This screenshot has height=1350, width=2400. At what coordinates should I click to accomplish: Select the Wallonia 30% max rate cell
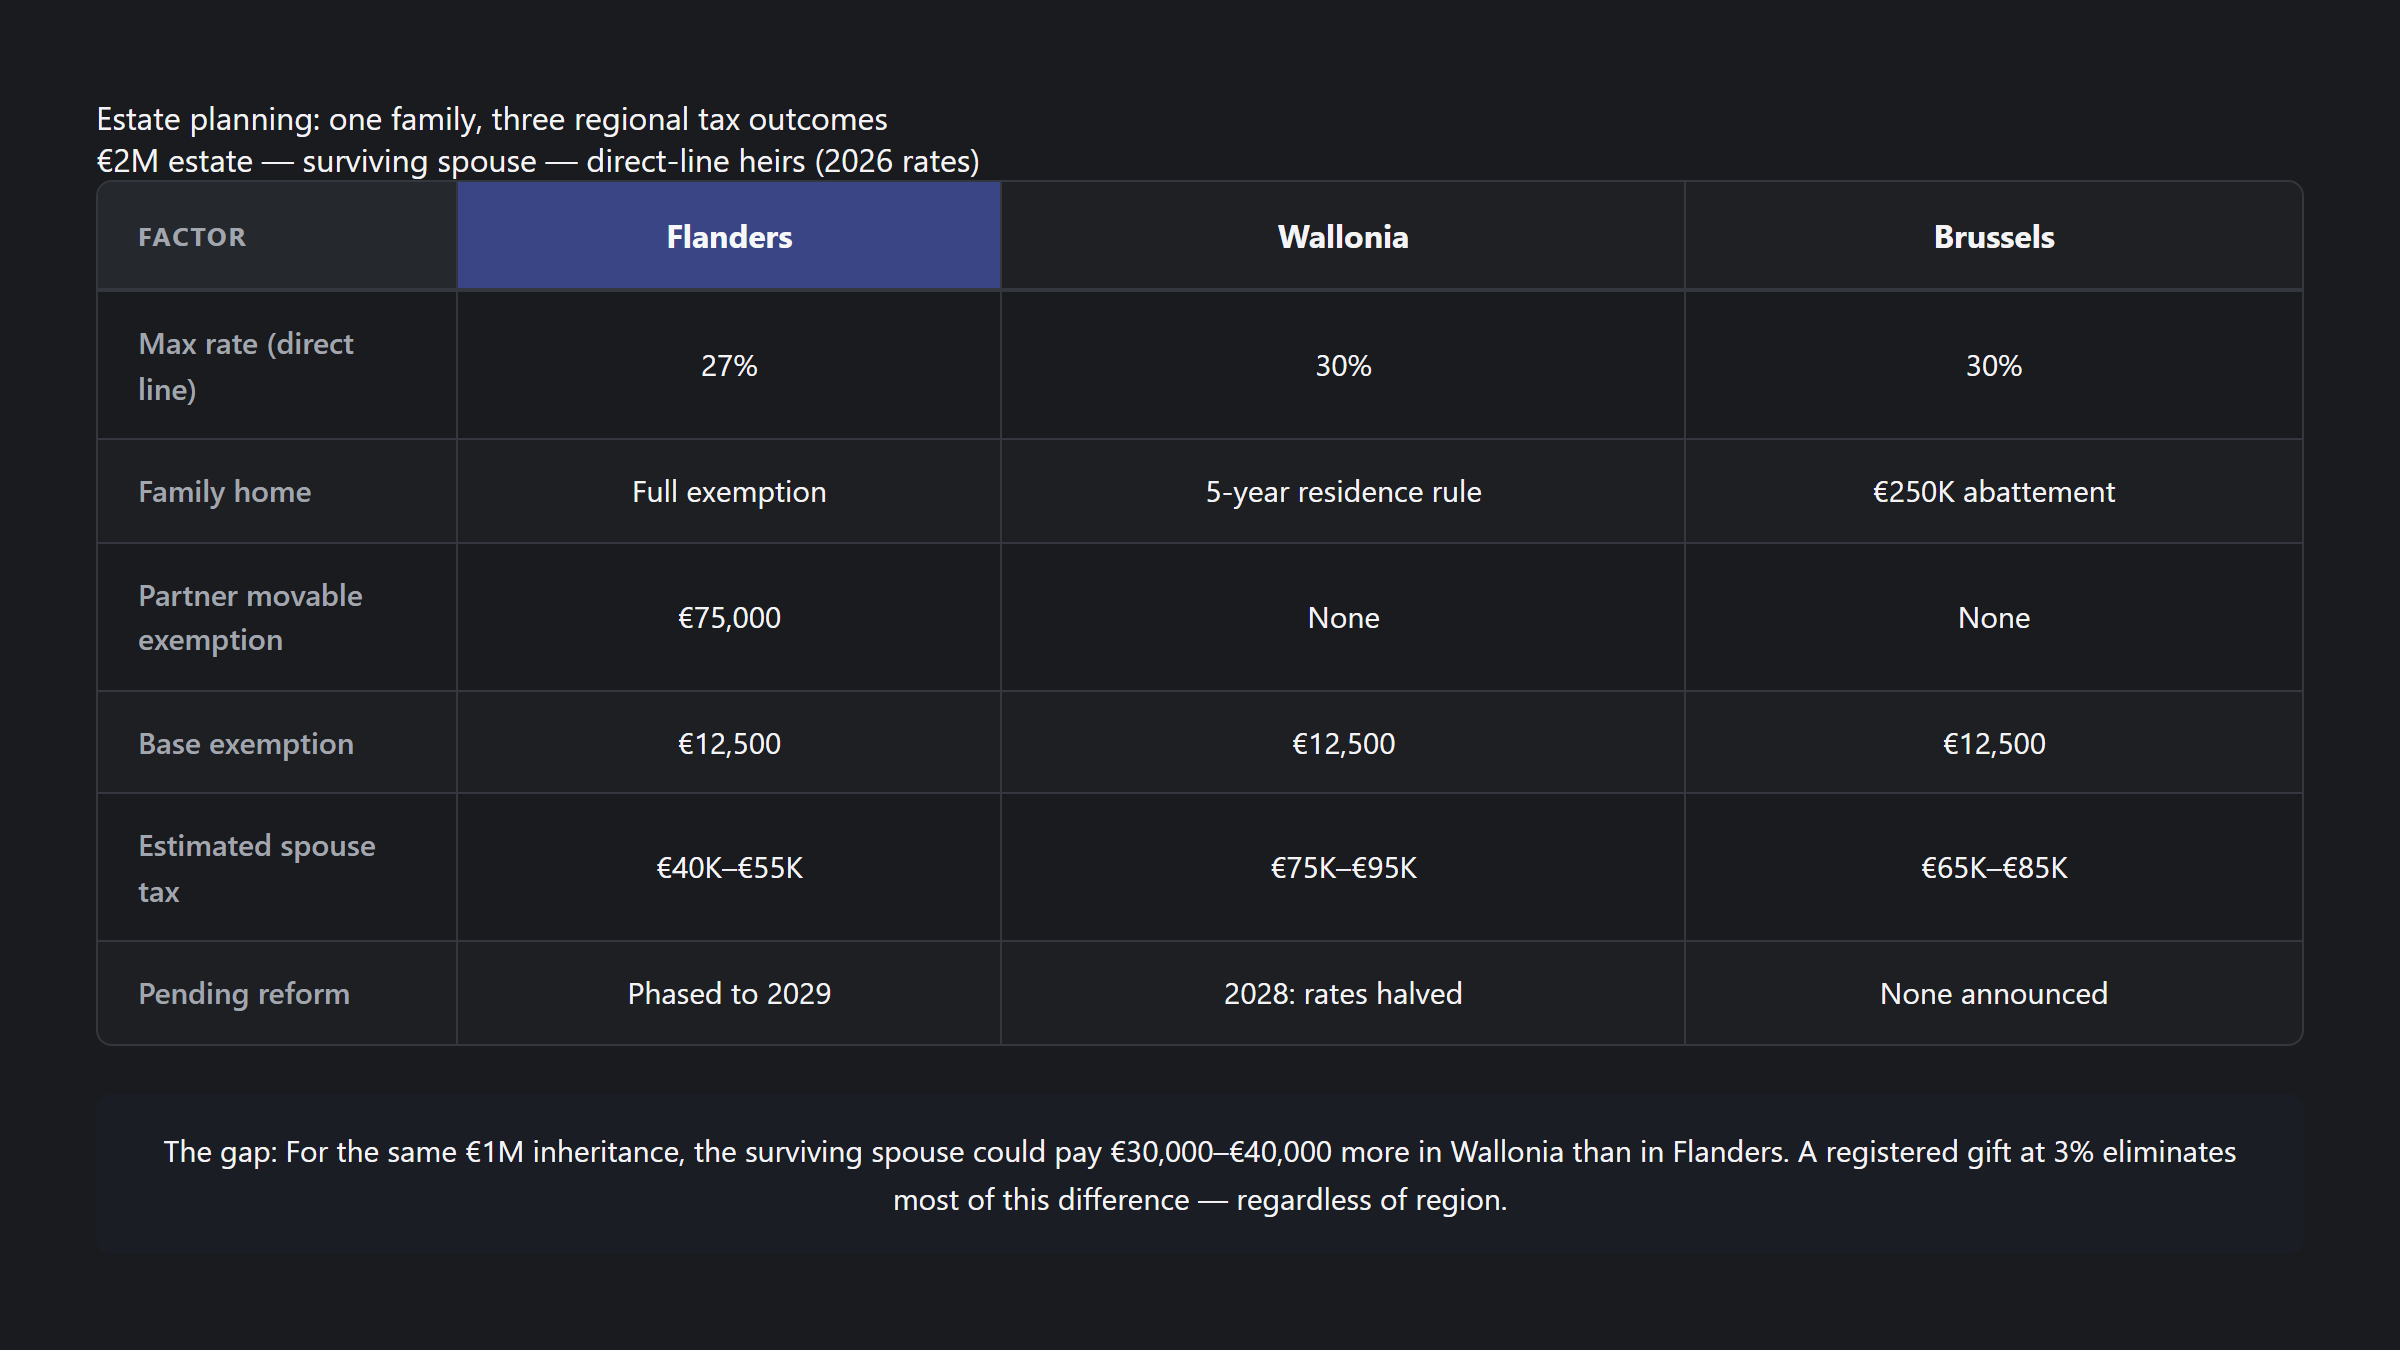point(1342,366)
